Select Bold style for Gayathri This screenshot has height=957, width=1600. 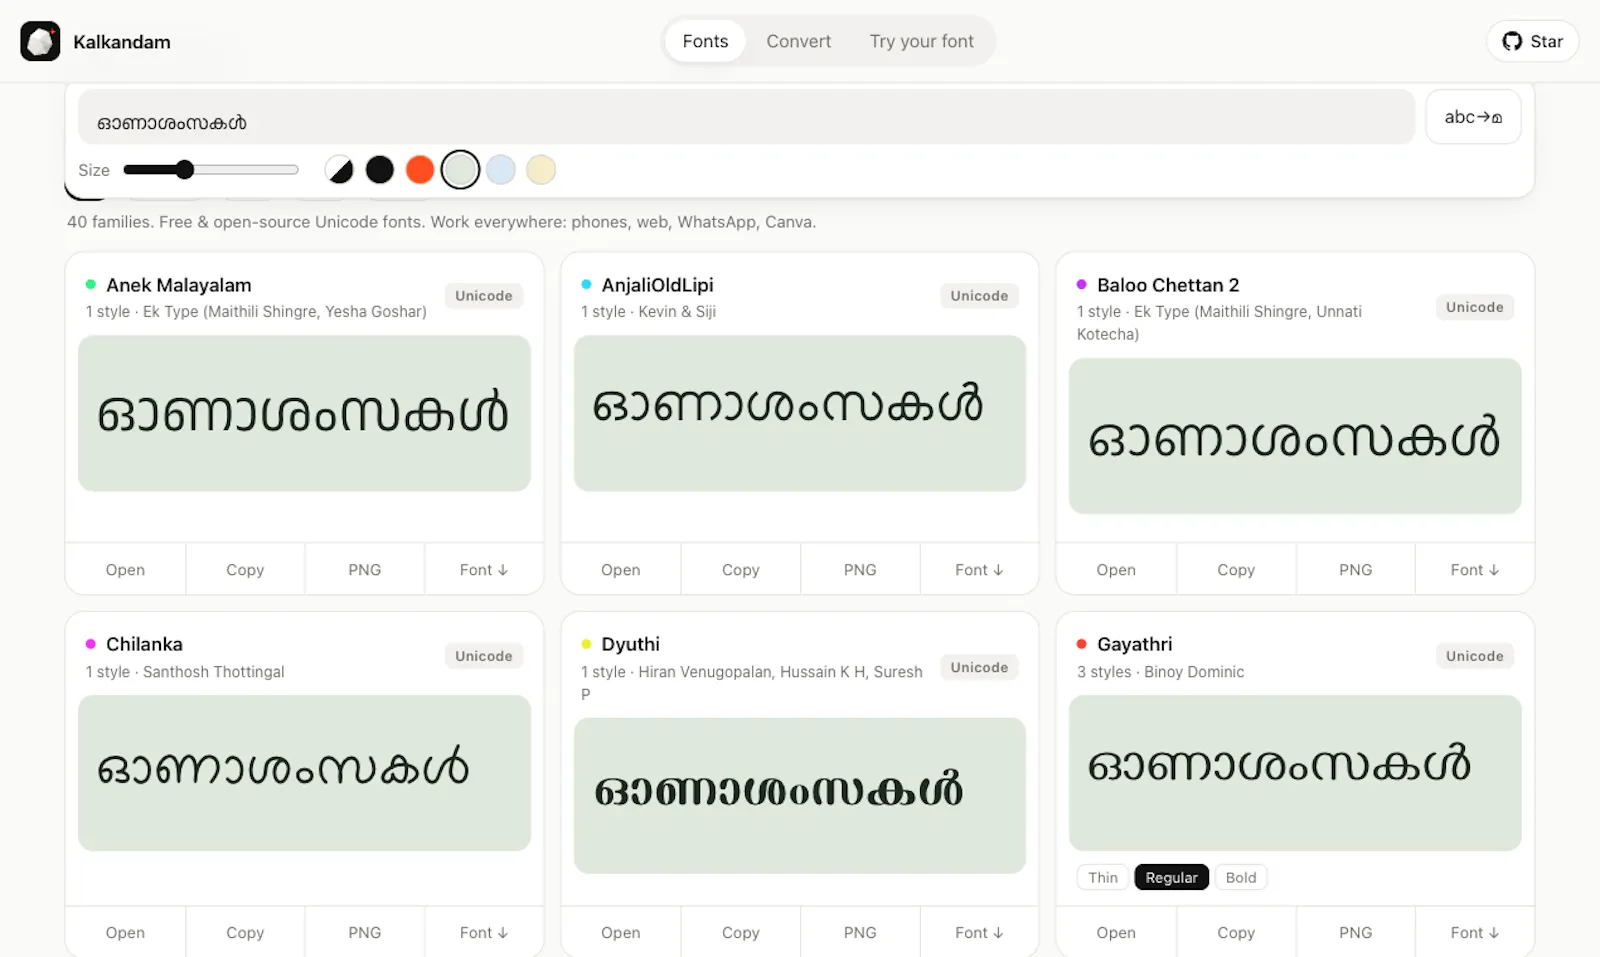(x=1241, y=878)
